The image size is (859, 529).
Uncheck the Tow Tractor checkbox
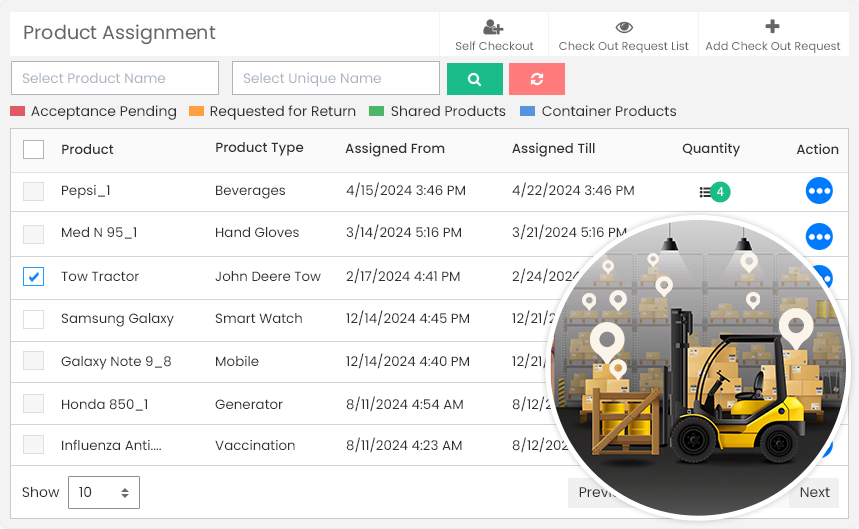coord(34,277)
